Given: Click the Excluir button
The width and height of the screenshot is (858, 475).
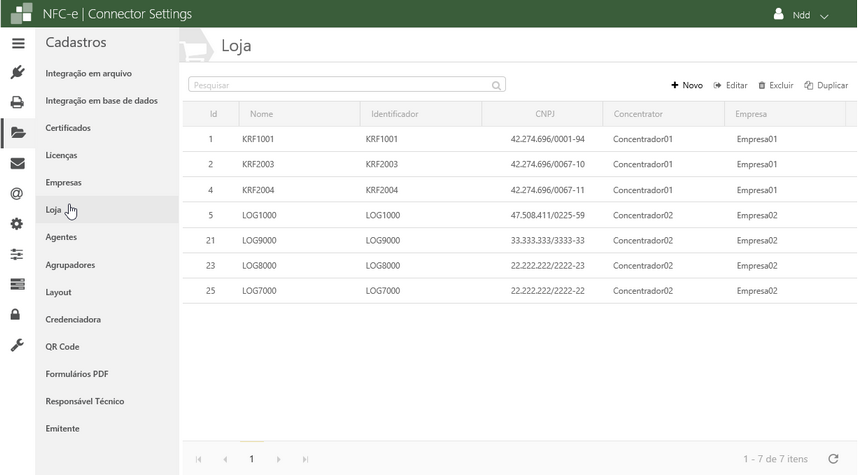Looking at the screenshot, I should click(776, 86).
